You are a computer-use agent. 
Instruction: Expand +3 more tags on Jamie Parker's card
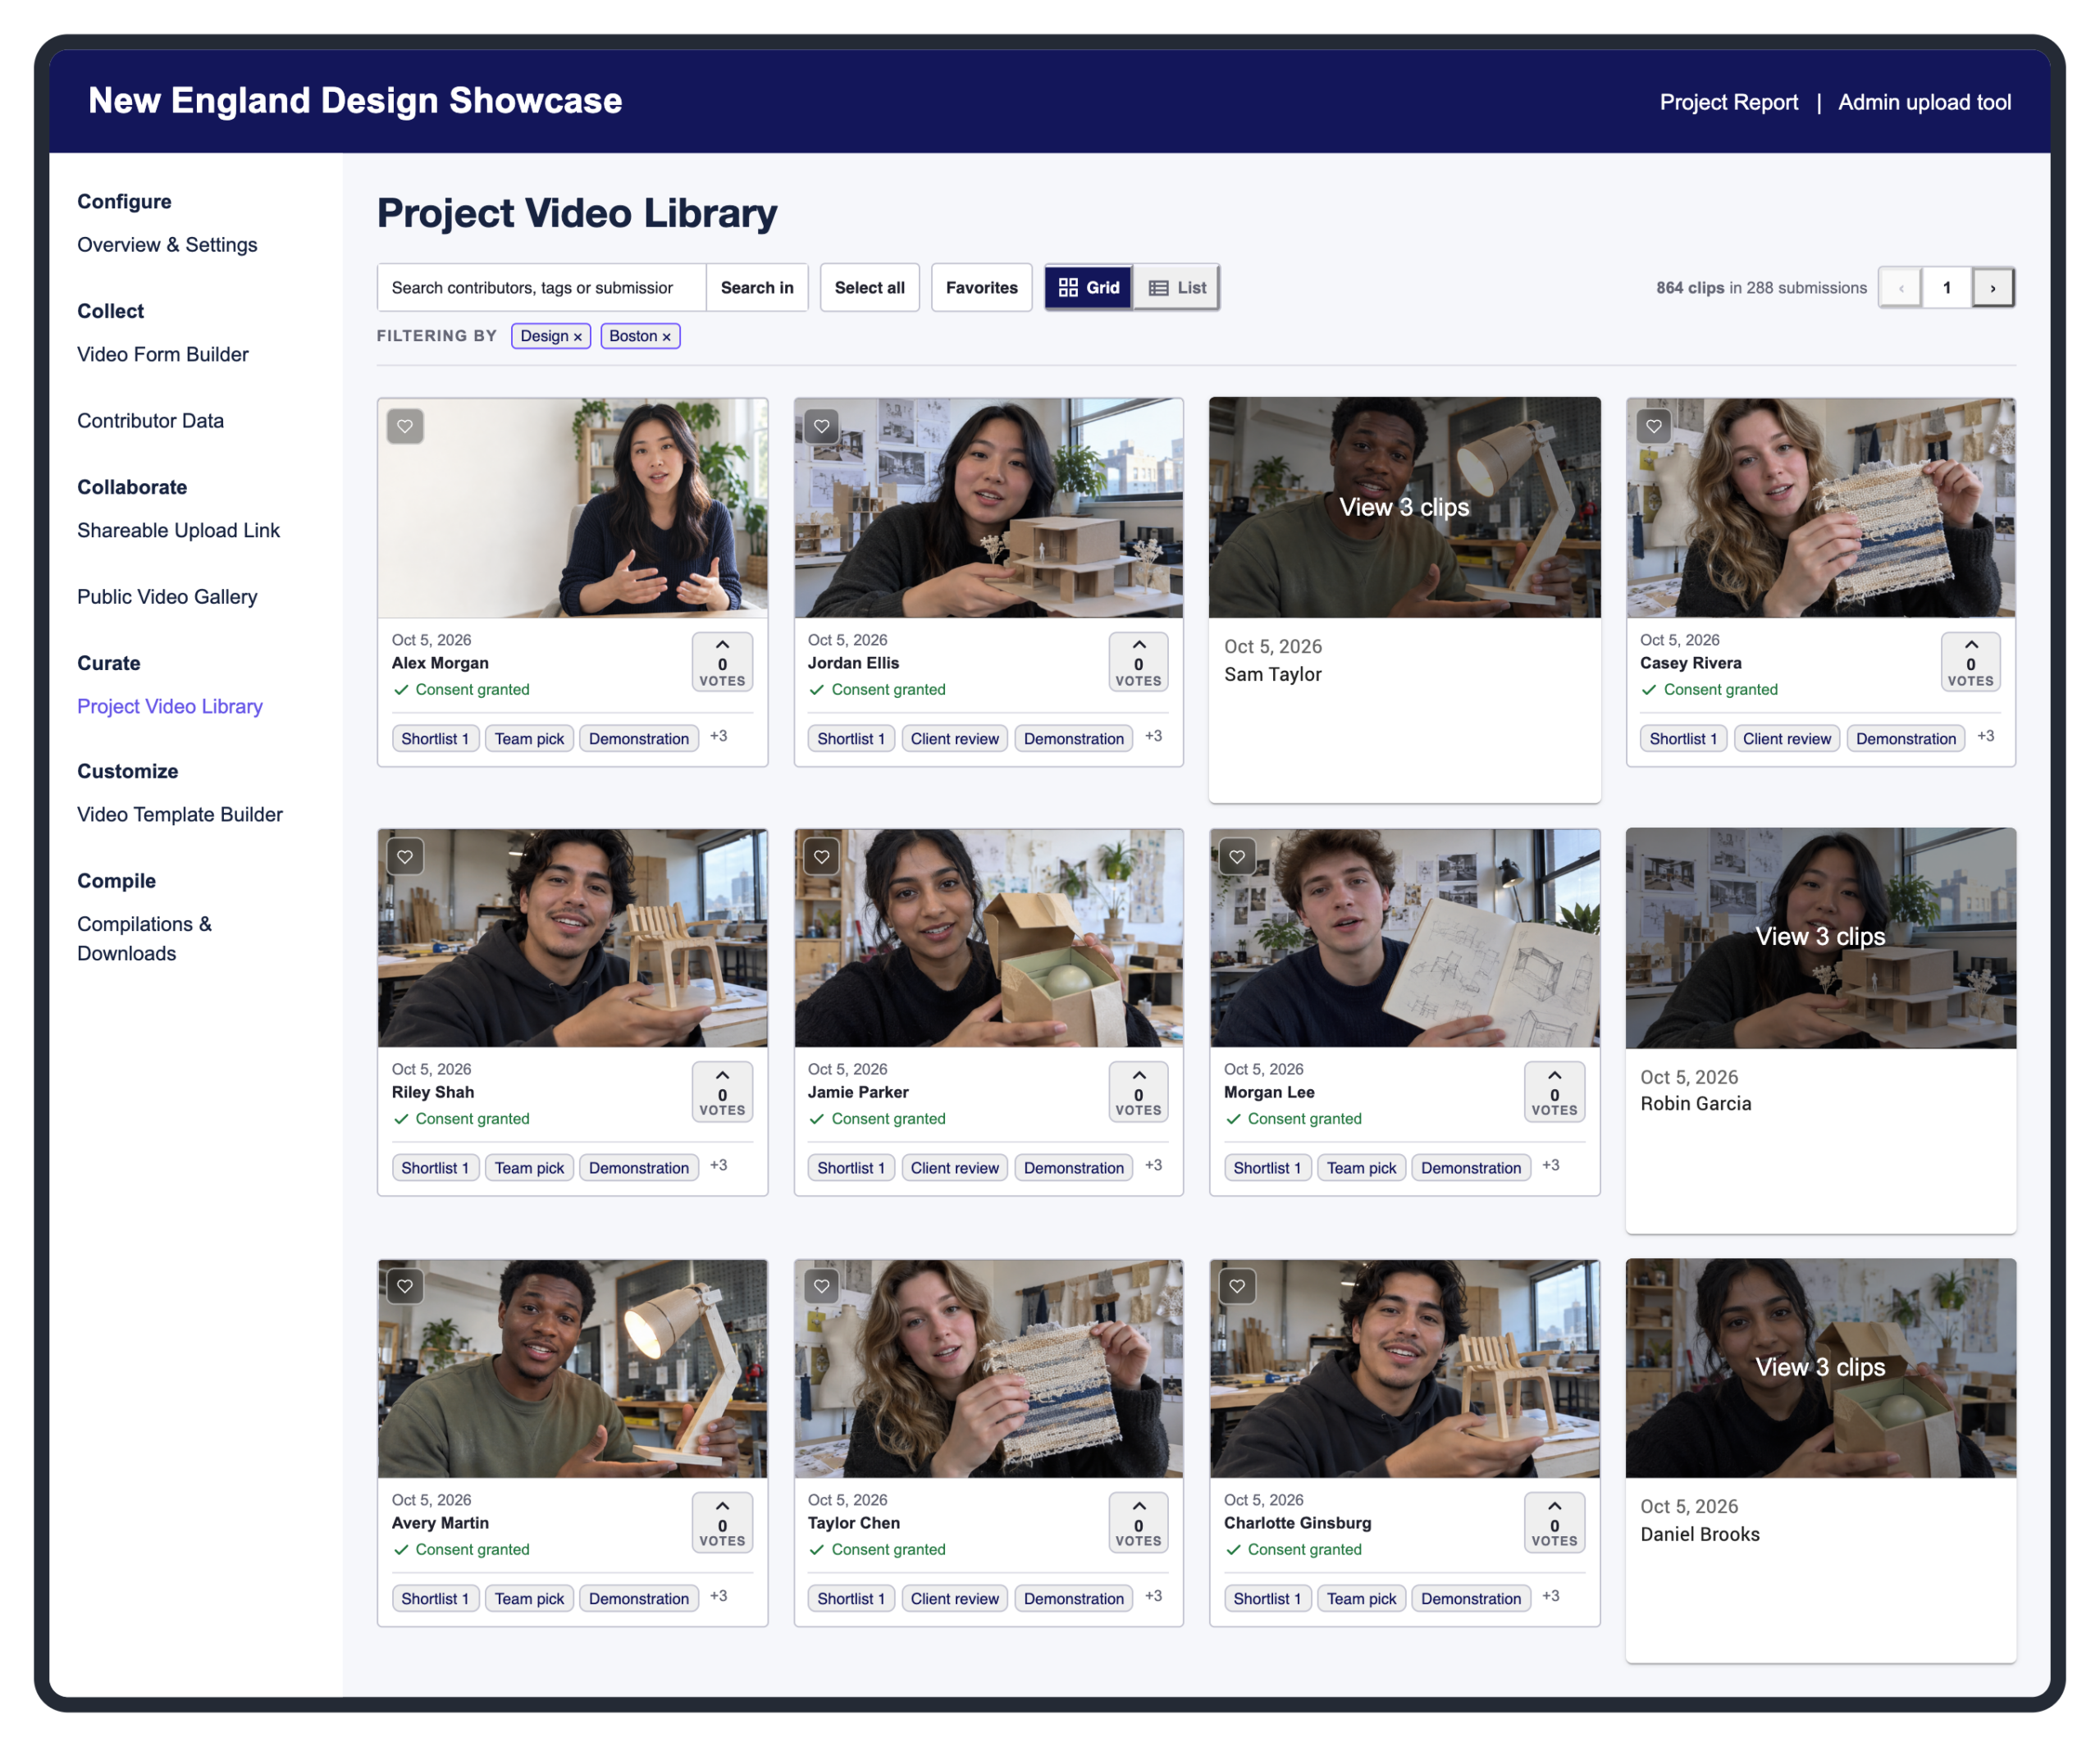1153,1166
